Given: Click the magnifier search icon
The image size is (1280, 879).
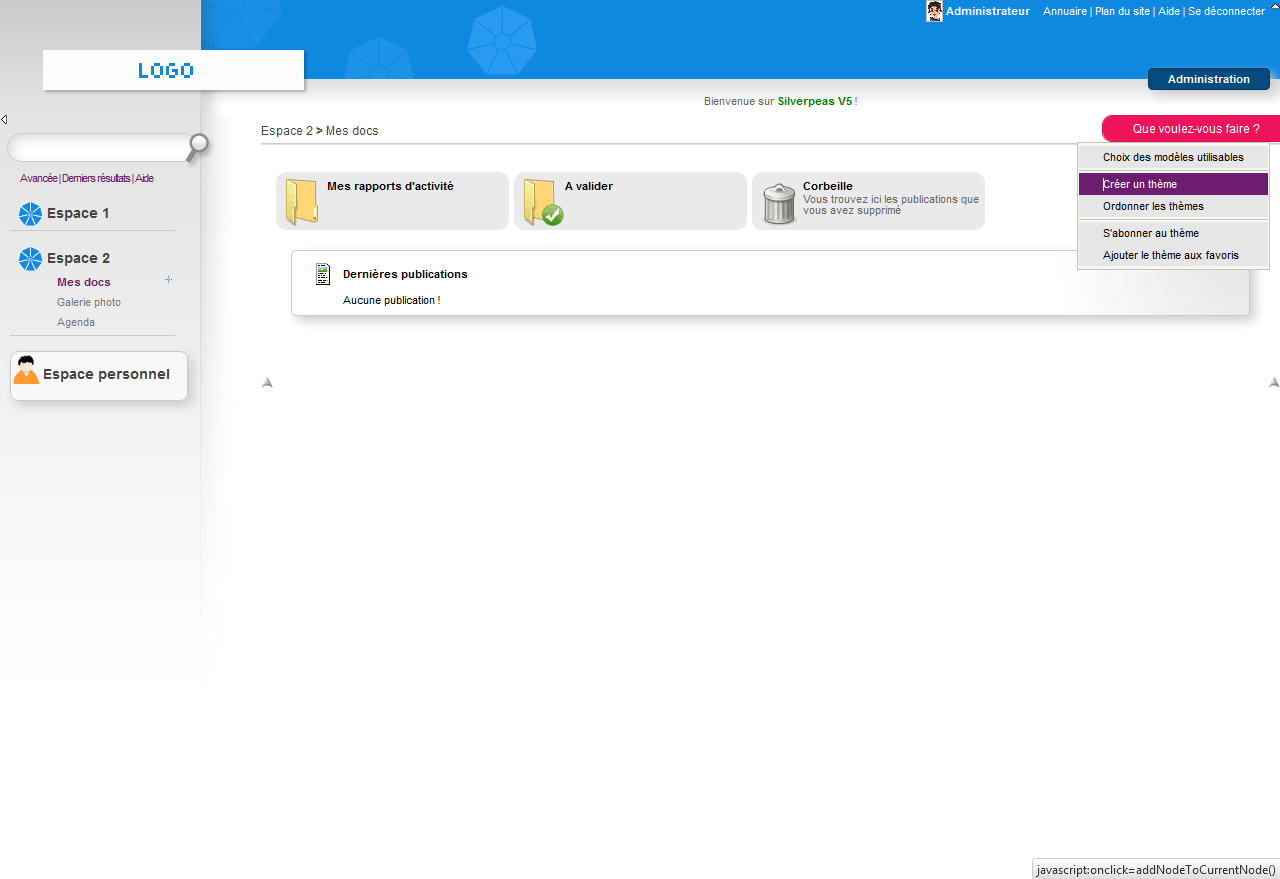Looking at the screenshot, I should 198,146.
